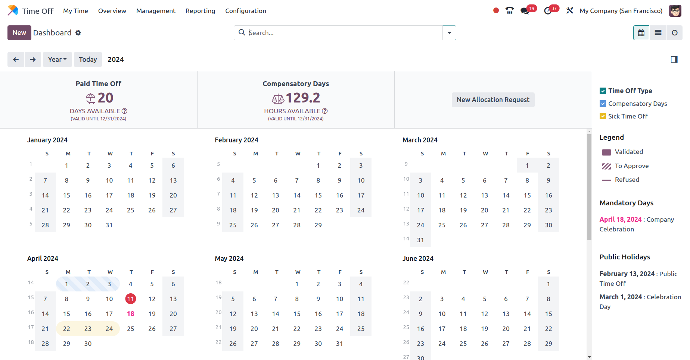Click the Validated legend swatch
Viewport: 690px width, 360px height.
click(x=606, y=152)
